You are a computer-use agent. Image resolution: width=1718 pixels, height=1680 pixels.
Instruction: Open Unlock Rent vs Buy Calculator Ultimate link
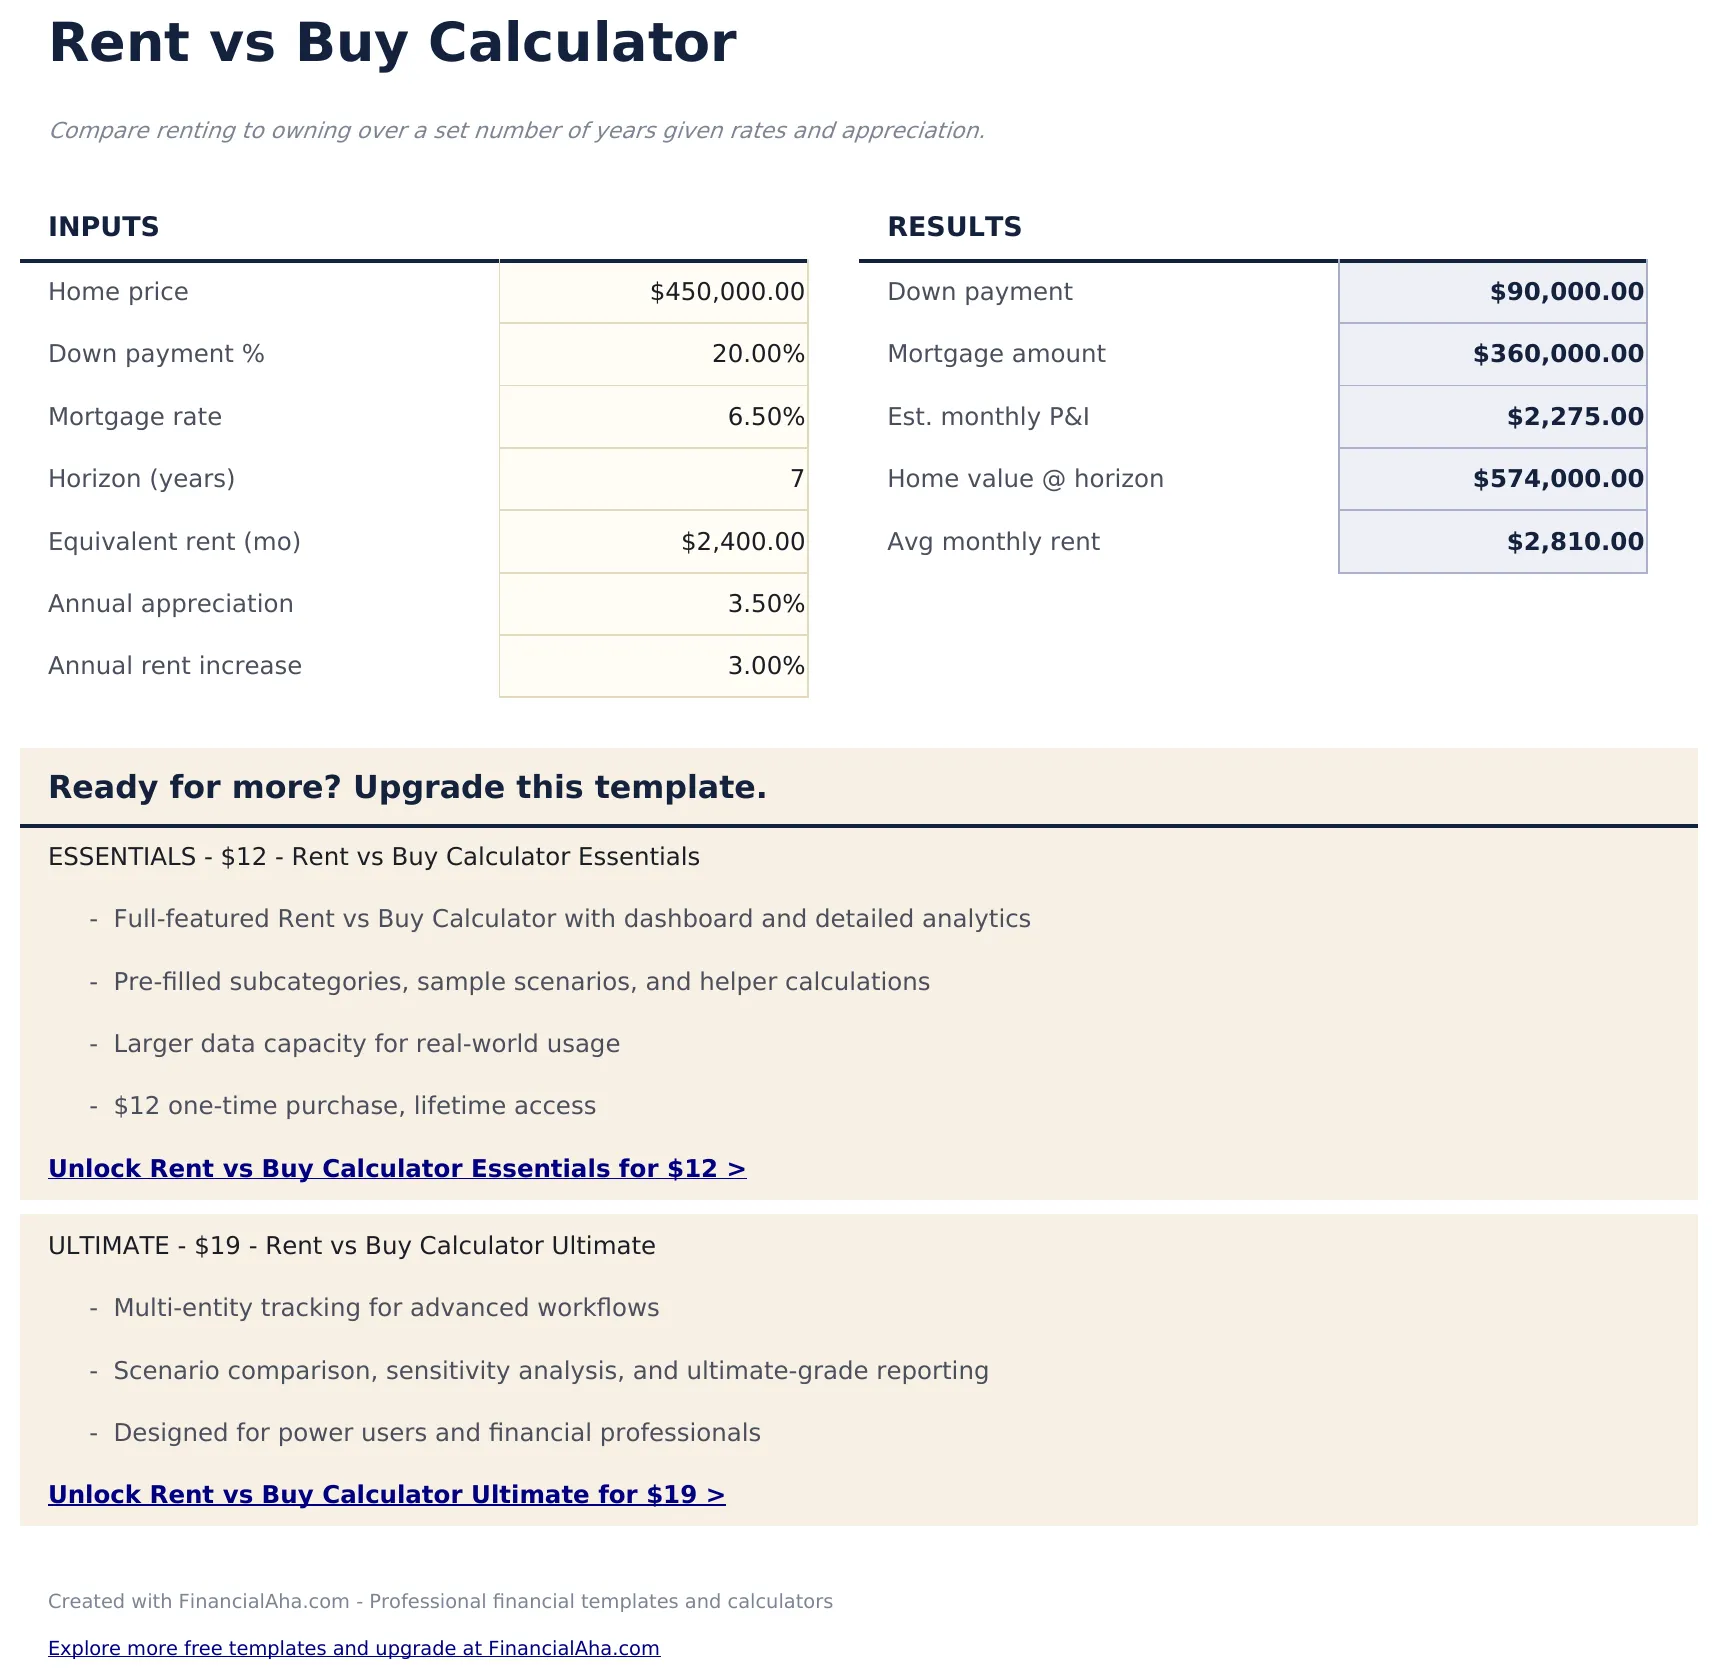coord(387,1494)
